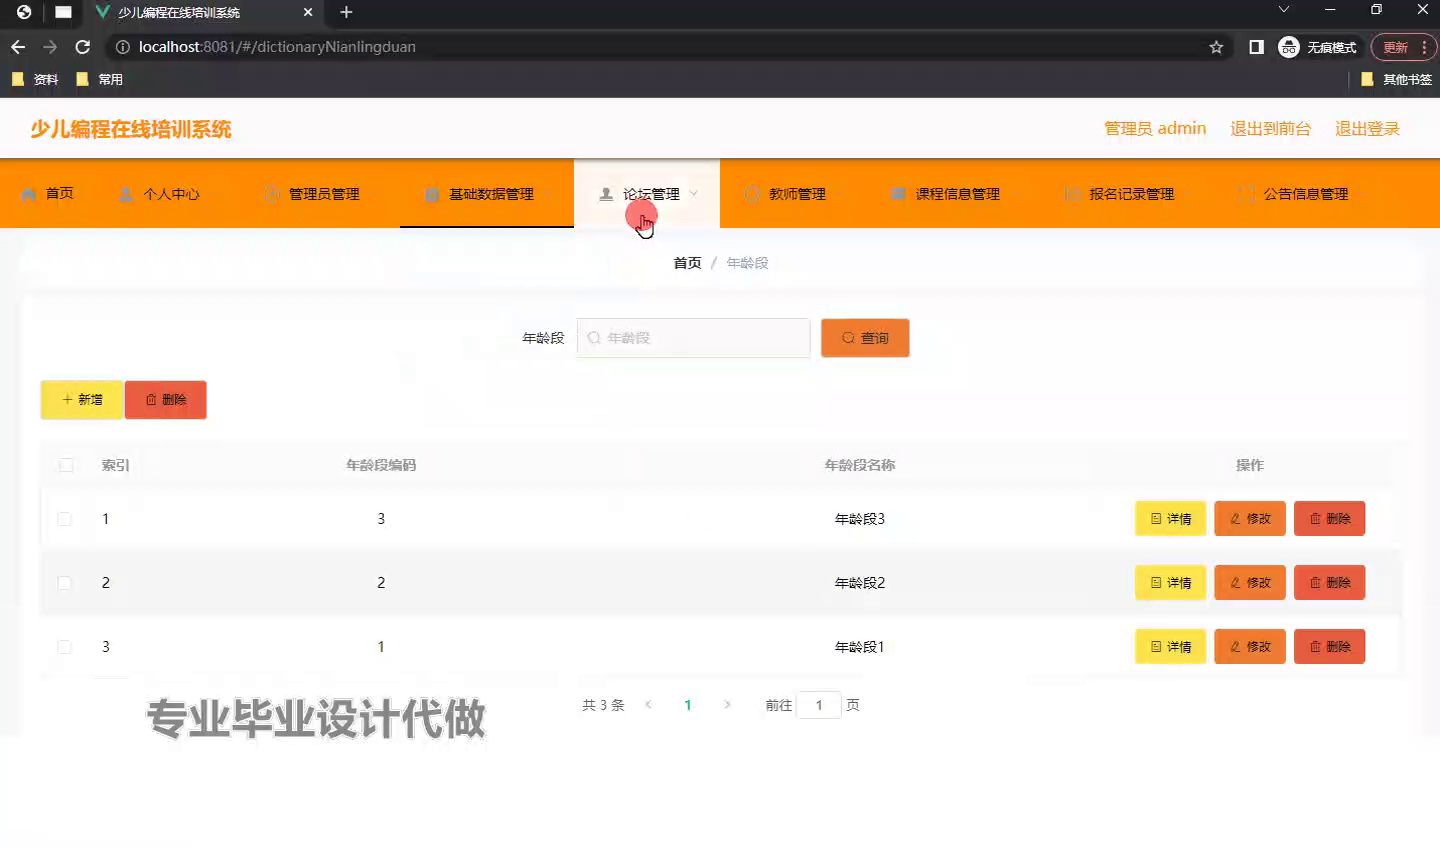Click the 查询 search button

[x=865, y=338]
